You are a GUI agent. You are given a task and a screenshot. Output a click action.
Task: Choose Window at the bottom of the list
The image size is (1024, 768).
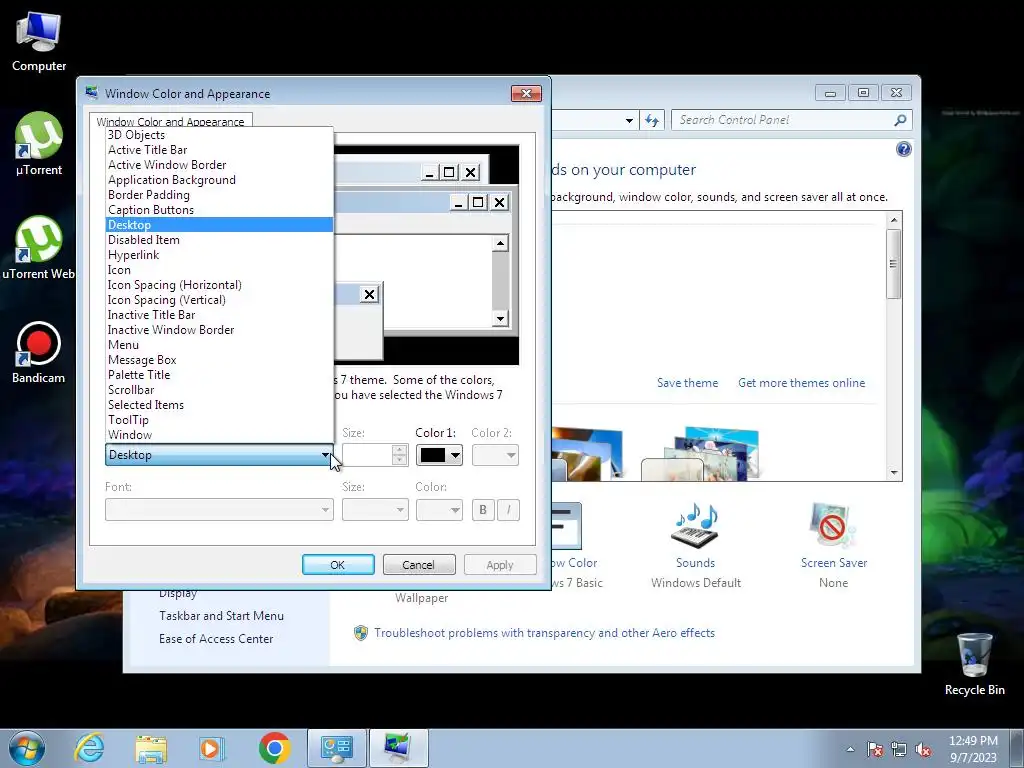click(x=219, y=435)
